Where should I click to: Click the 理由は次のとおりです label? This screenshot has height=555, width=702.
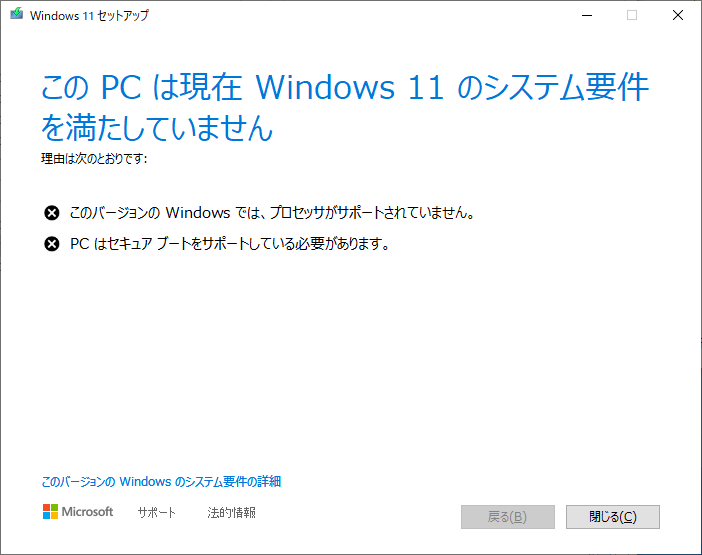94,158
